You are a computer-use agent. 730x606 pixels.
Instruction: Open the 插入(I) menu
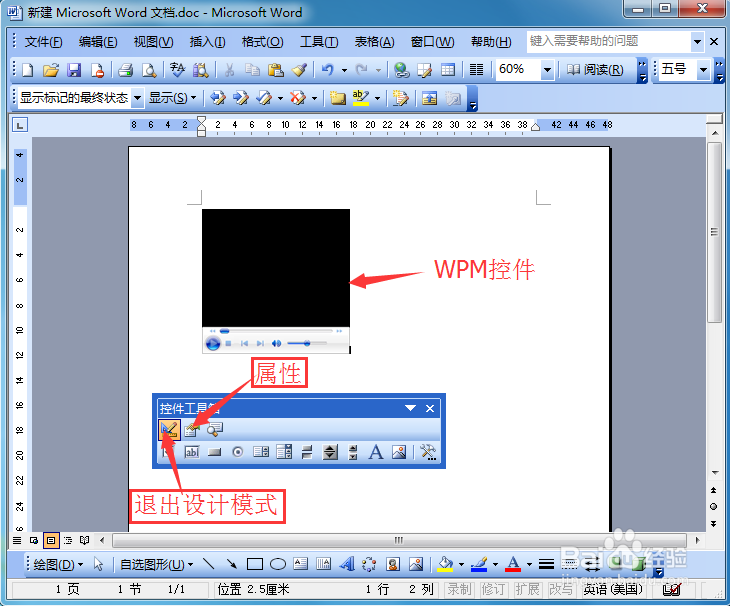207,42
